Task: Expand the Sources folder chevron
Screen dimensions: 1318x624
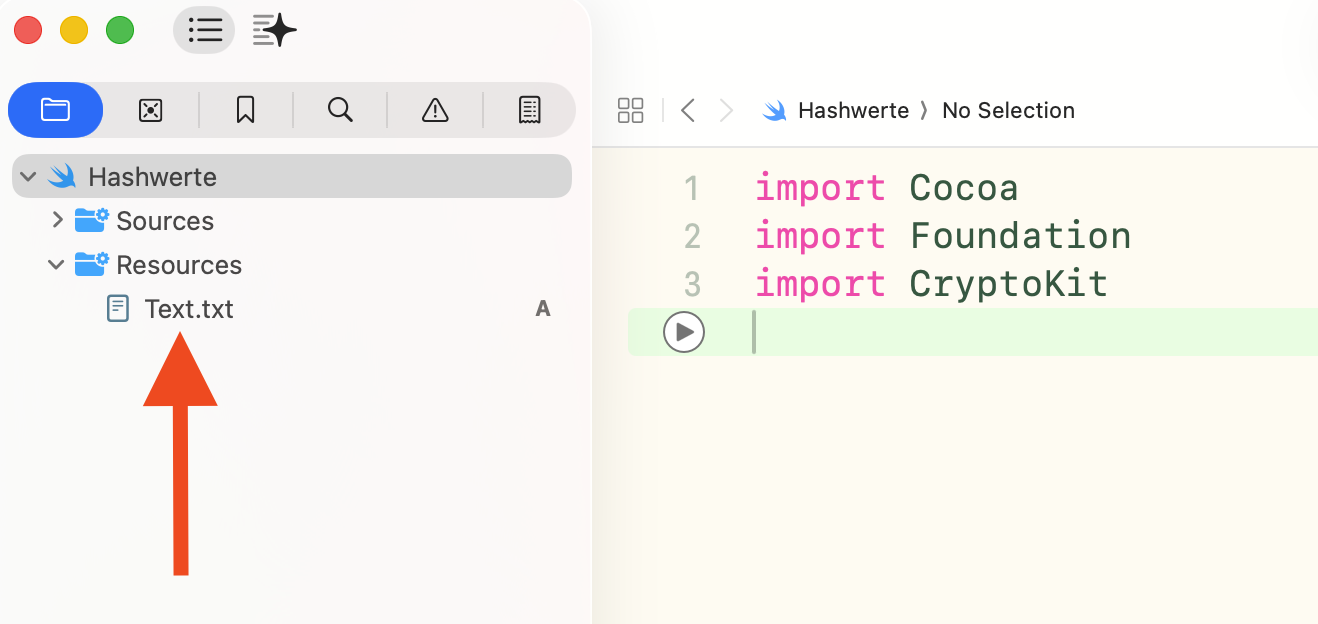Action: click(x=57, y=220)
